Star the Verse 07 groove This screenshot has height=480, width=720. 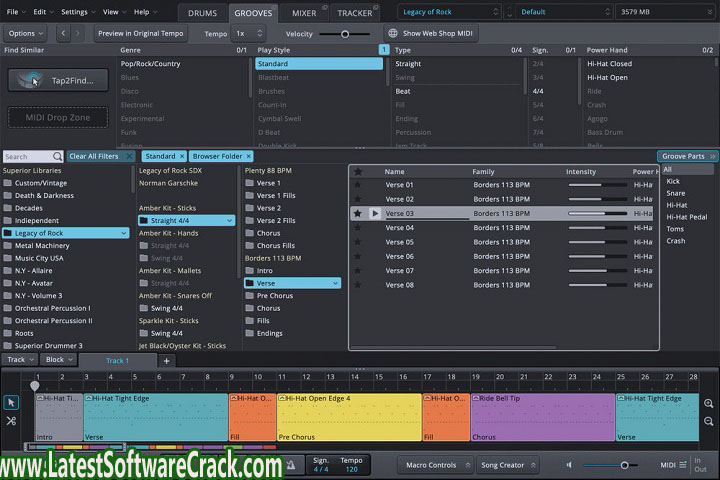pos(358,271)
